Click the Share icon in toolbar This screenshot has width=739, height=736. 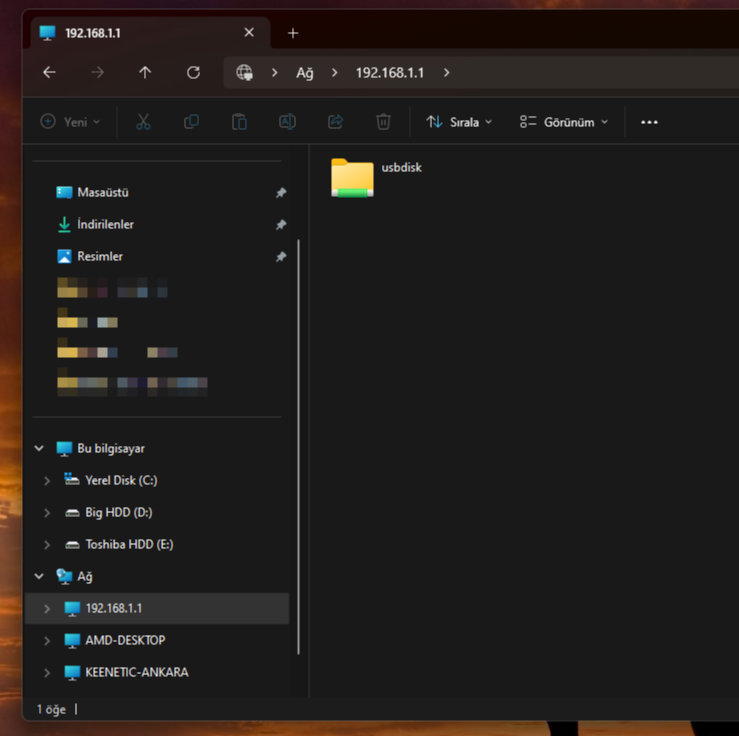(336, 122)
